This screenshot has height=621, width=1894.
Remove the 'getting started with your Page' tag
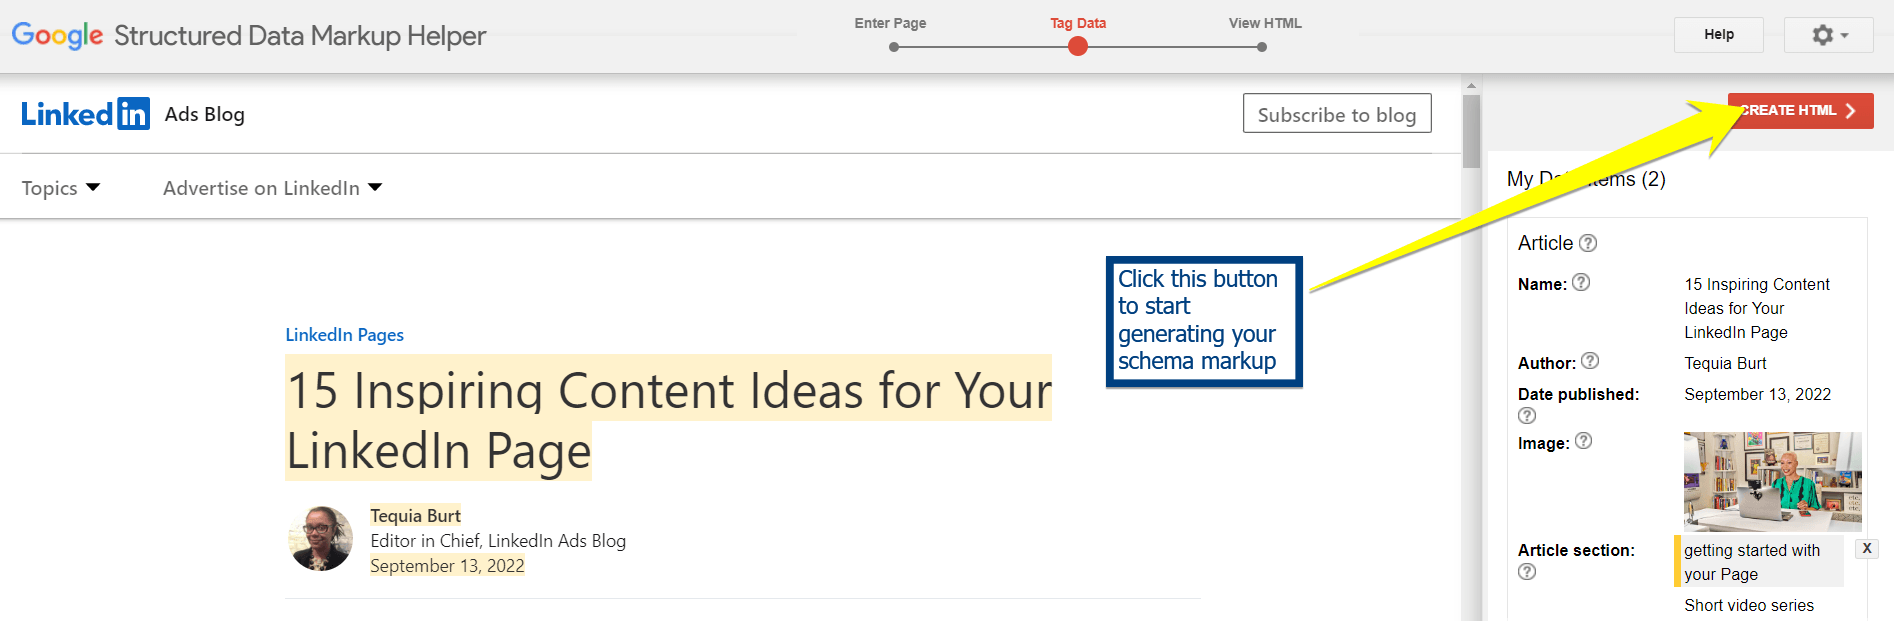click(1866, 548)
